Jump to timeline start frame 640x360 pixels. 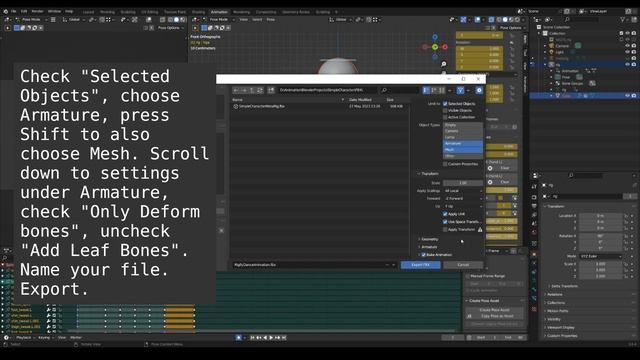click(252, 338)
